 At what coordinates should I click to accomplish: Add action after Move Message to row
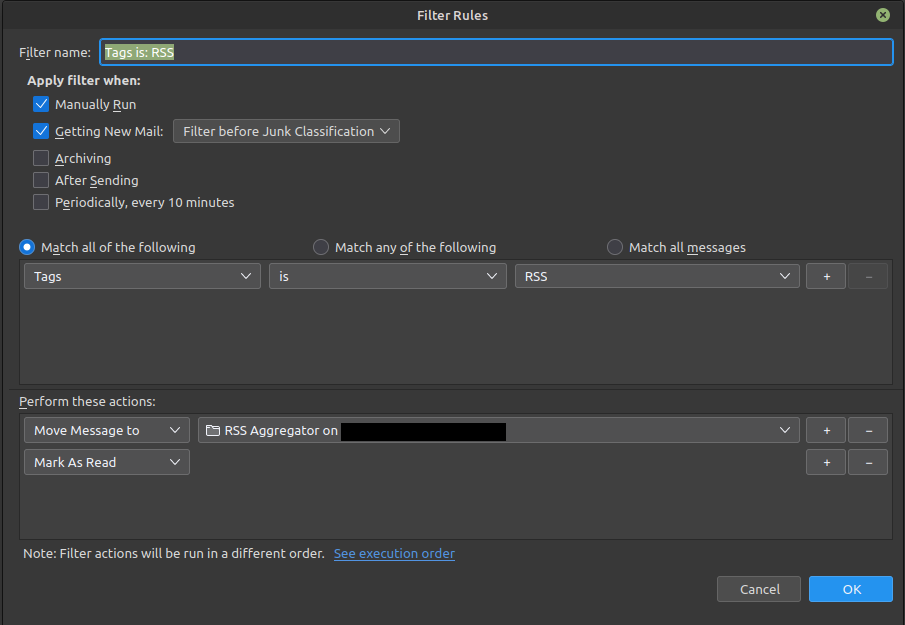(x=826, y=431)
